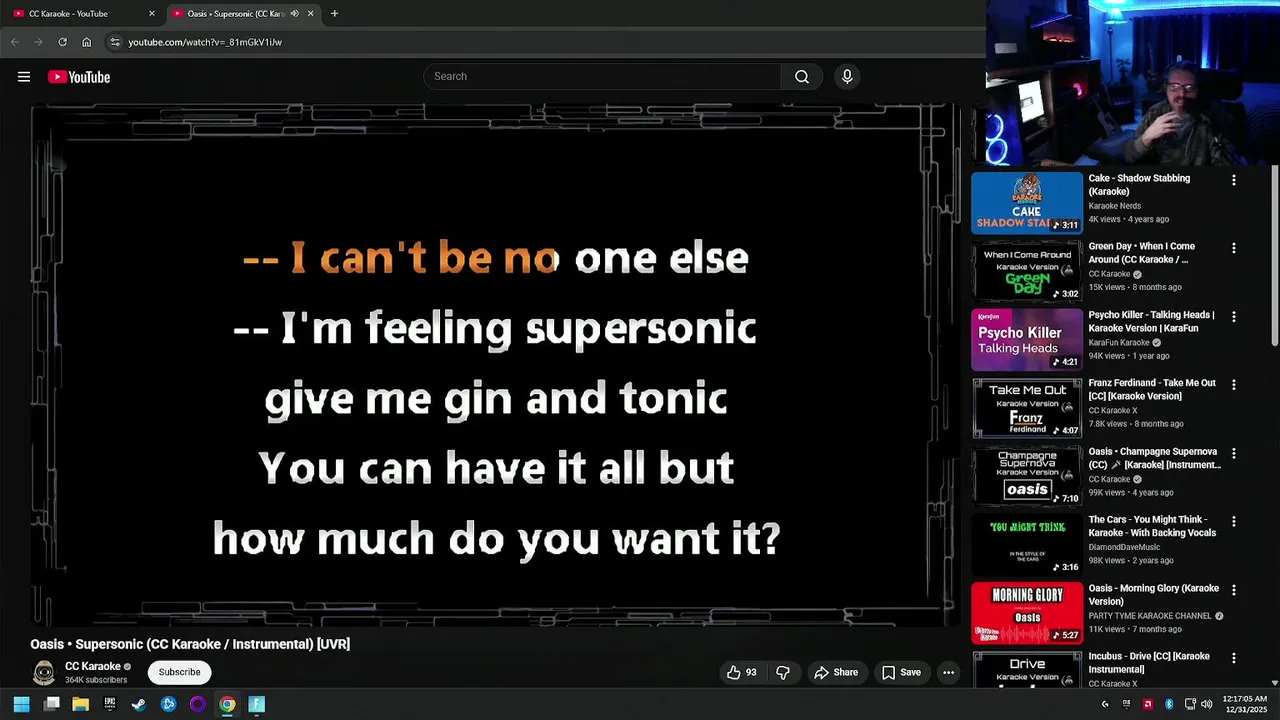Open KaraFun Karaoke channel text
Screen dimensions: 1280x720
click(x=1119, y=343)
